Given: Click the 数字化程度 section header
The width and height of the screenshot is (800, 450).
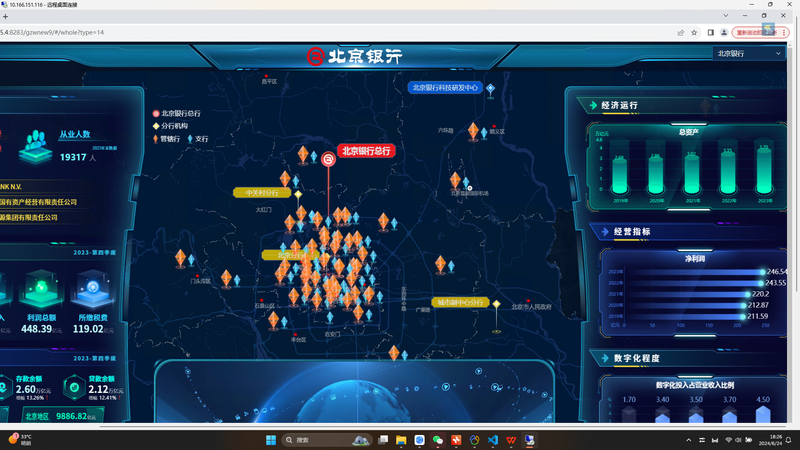Looking at the screenshot, I should pos(637,358).
